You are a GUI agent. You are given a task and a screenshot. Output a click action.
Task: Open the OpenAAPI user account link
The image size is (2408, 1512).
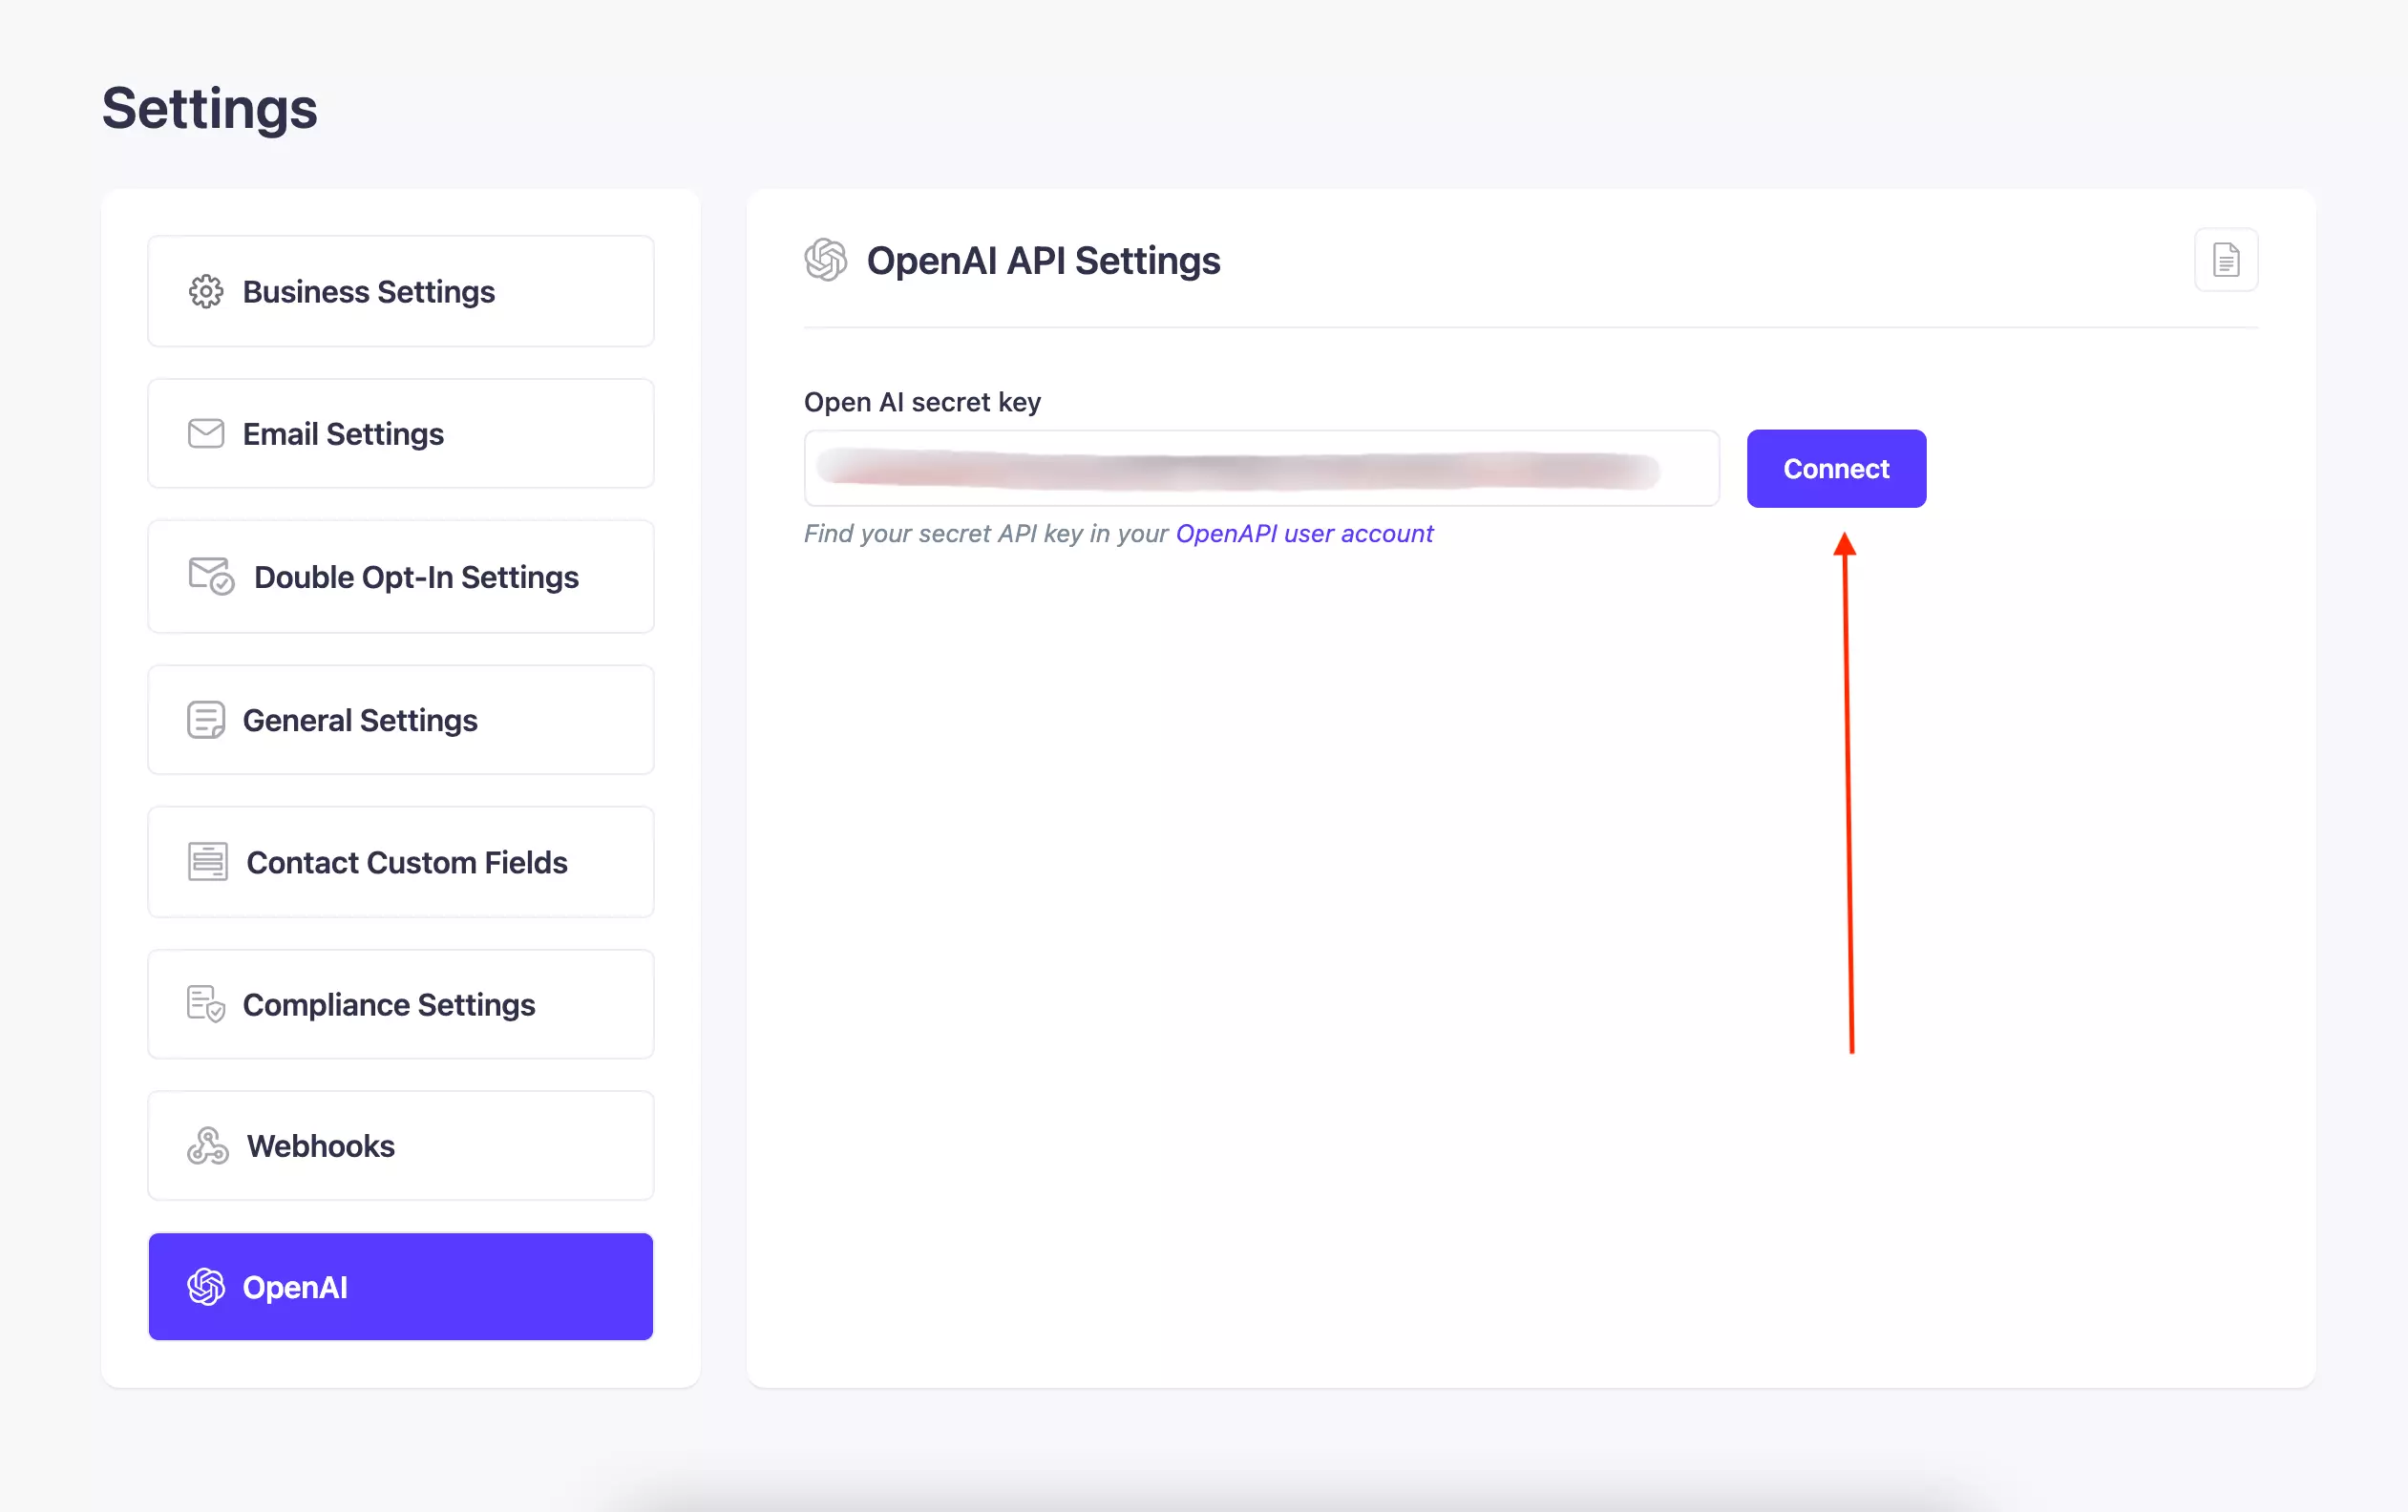[1305, 533]
